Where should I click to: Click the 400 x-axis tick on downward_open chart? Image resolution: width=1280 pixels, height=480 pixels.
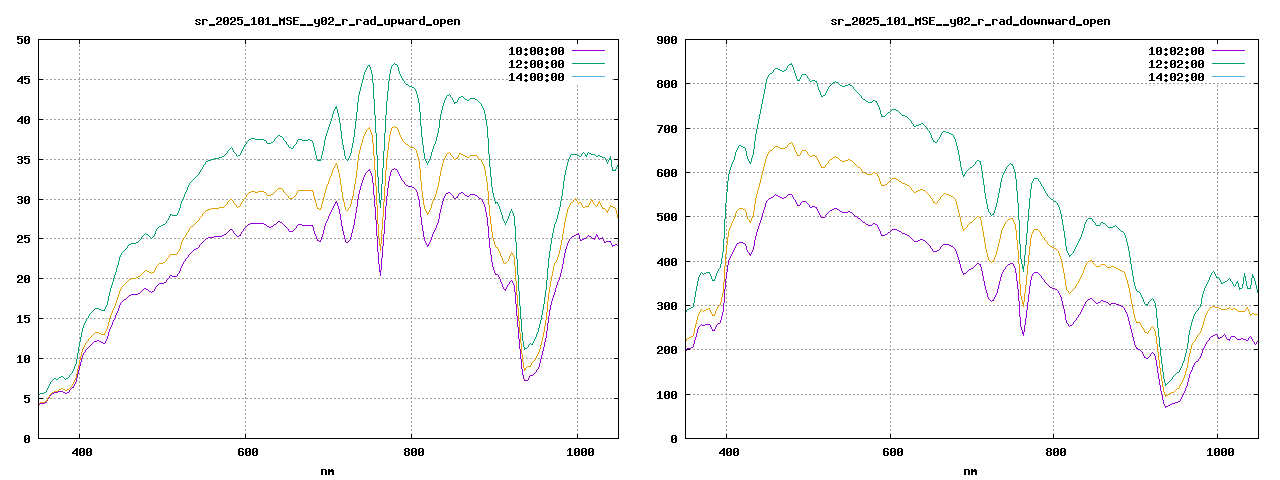729,452
